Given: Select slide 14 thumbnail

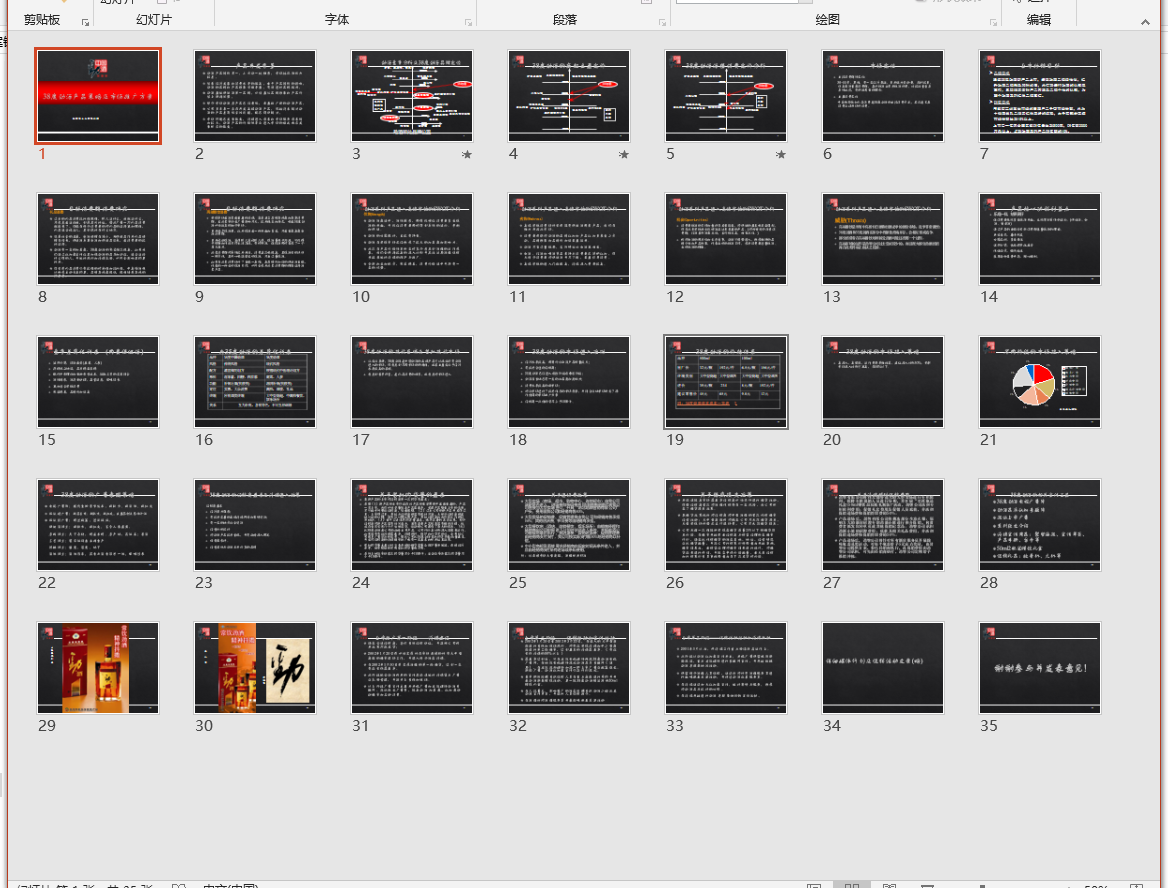Looking at the screenshot, I should (x=1040, y=239).
